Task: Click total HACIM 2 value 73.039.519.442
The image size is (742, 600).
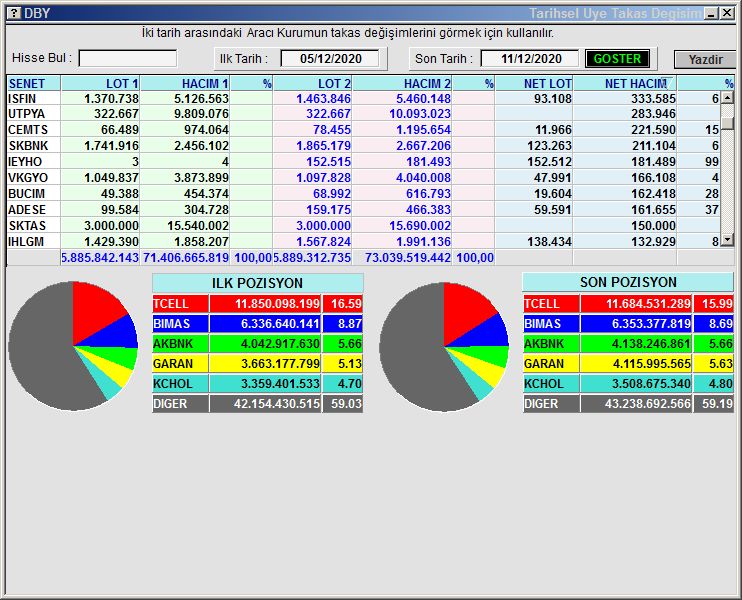Action: click(x=407, y=258)
